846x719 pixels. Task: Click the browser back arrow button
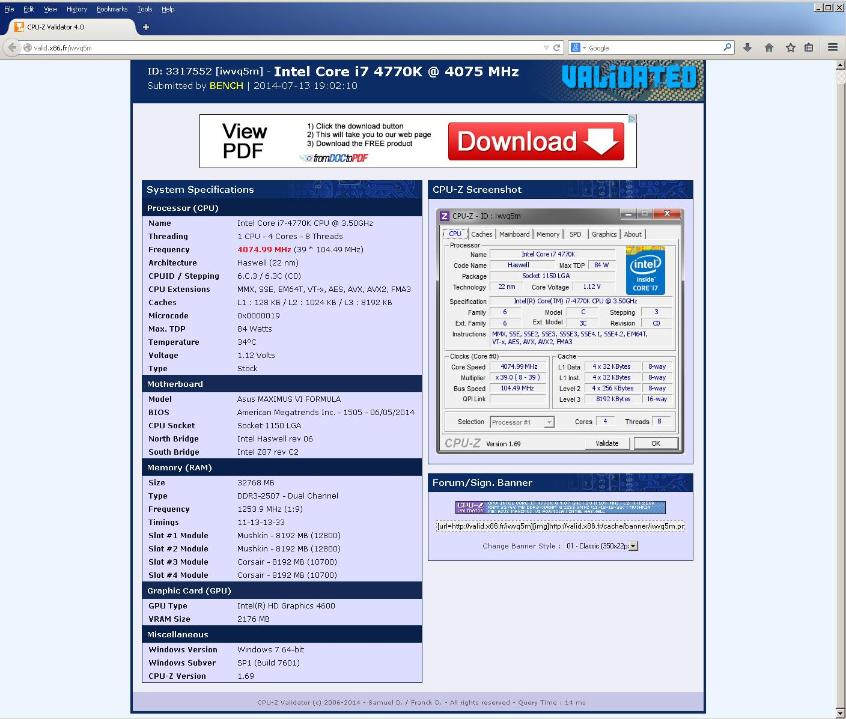[11, 47]
